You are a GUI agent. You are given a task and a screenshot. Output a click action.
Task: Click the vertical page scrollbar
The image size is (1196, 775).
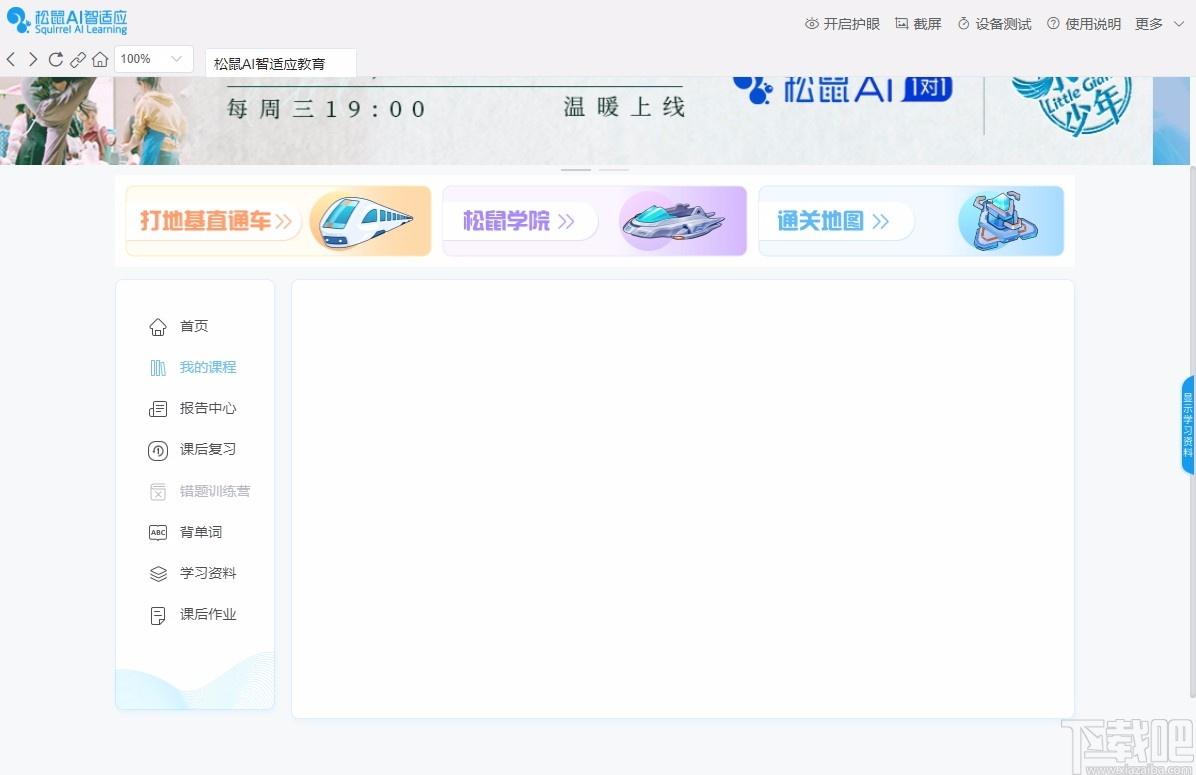[1192, 431]
